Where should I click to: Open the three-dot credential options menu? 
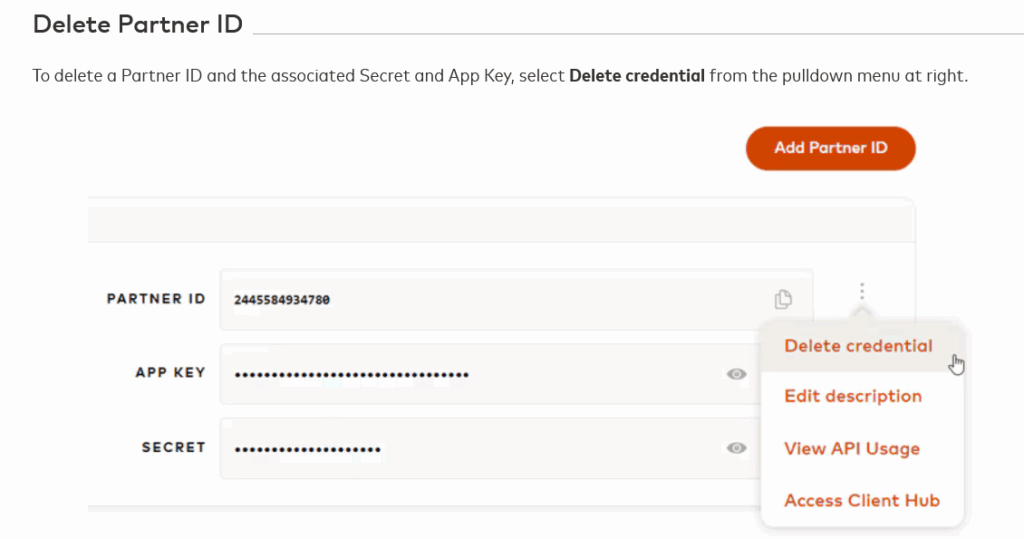pos(862,292)
